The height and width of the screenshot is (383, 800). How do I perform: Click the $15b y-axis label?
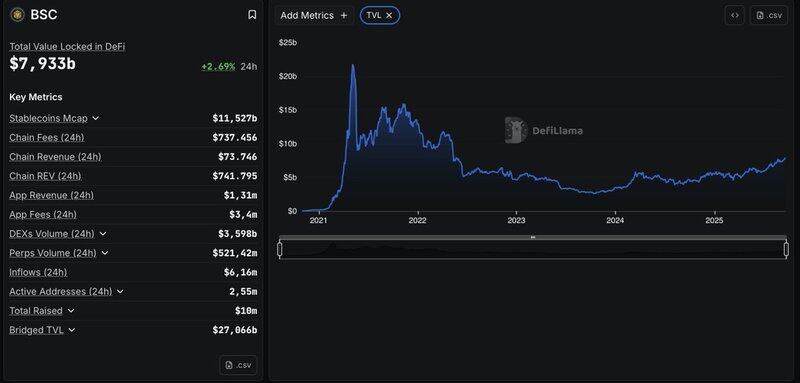(x=288, y=110)
